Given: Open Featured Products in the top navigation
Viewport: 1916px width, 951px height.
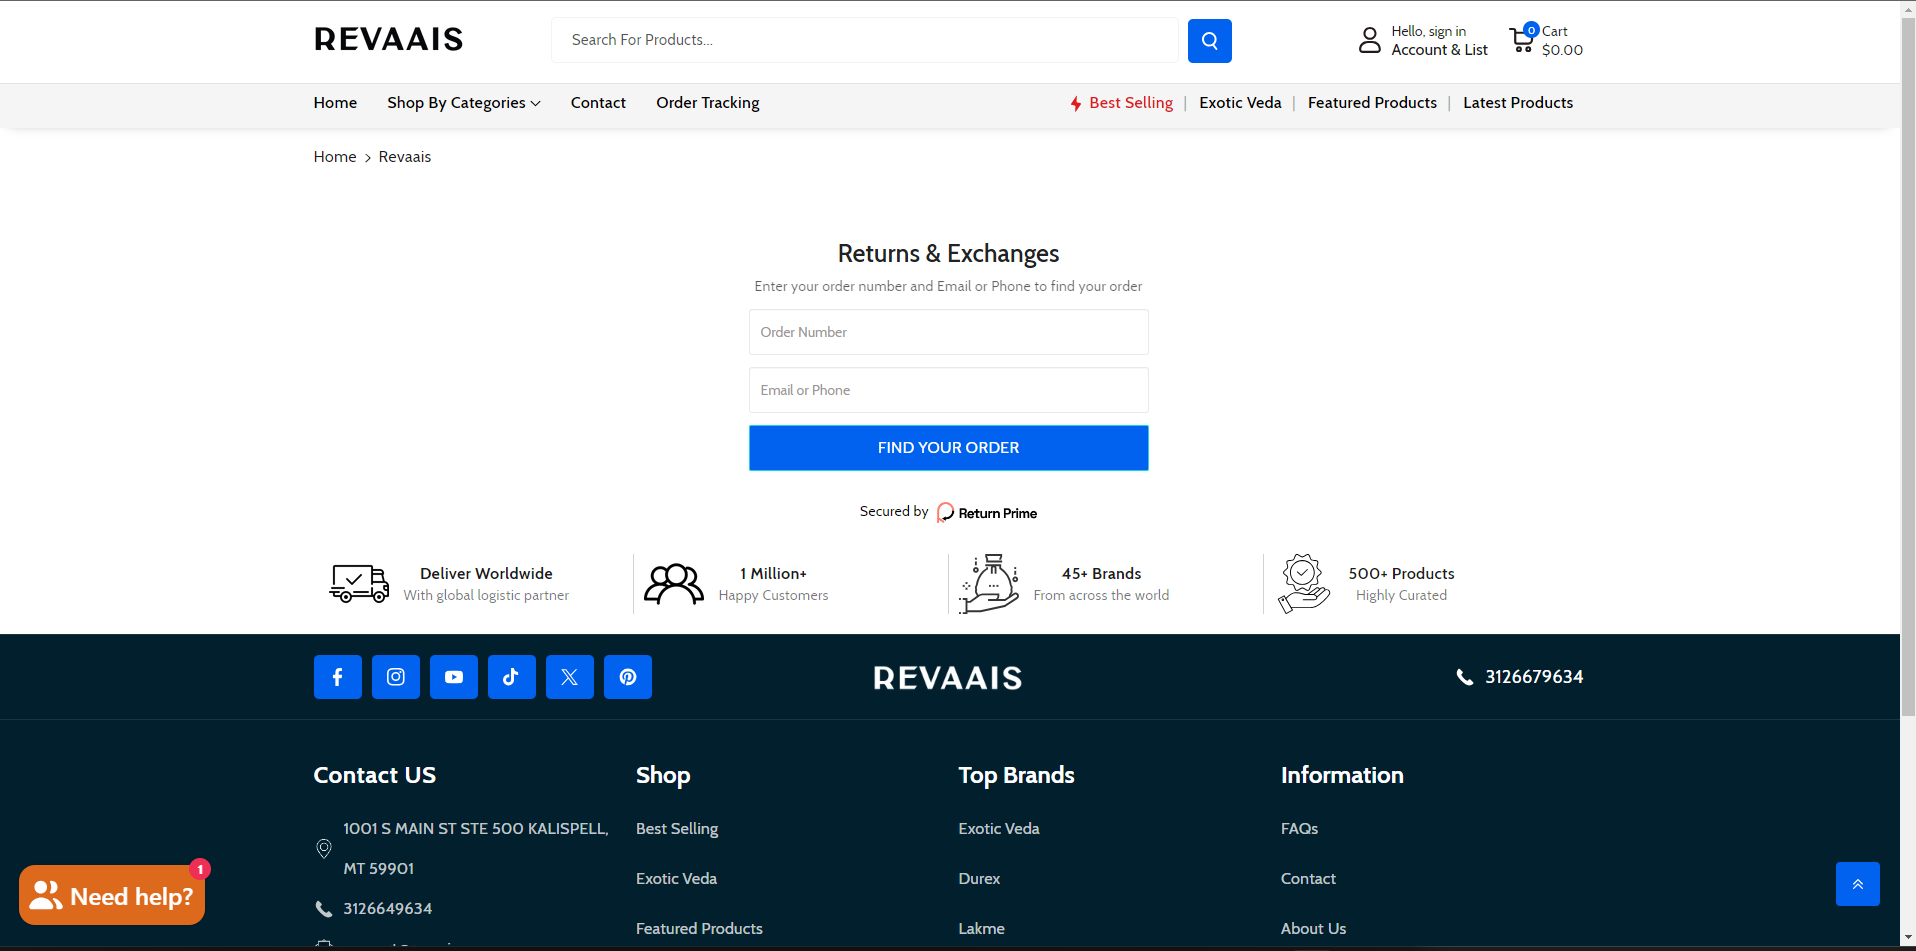Looking at the screenshot, I should click(1372, 103).
